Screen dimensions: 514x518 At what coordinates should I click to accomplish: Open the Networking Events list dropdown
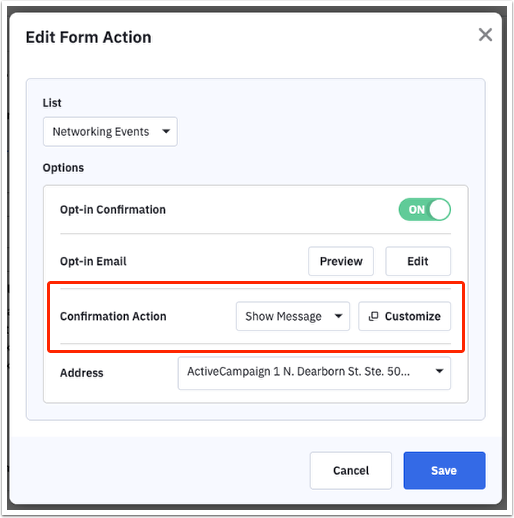point(110,132)
